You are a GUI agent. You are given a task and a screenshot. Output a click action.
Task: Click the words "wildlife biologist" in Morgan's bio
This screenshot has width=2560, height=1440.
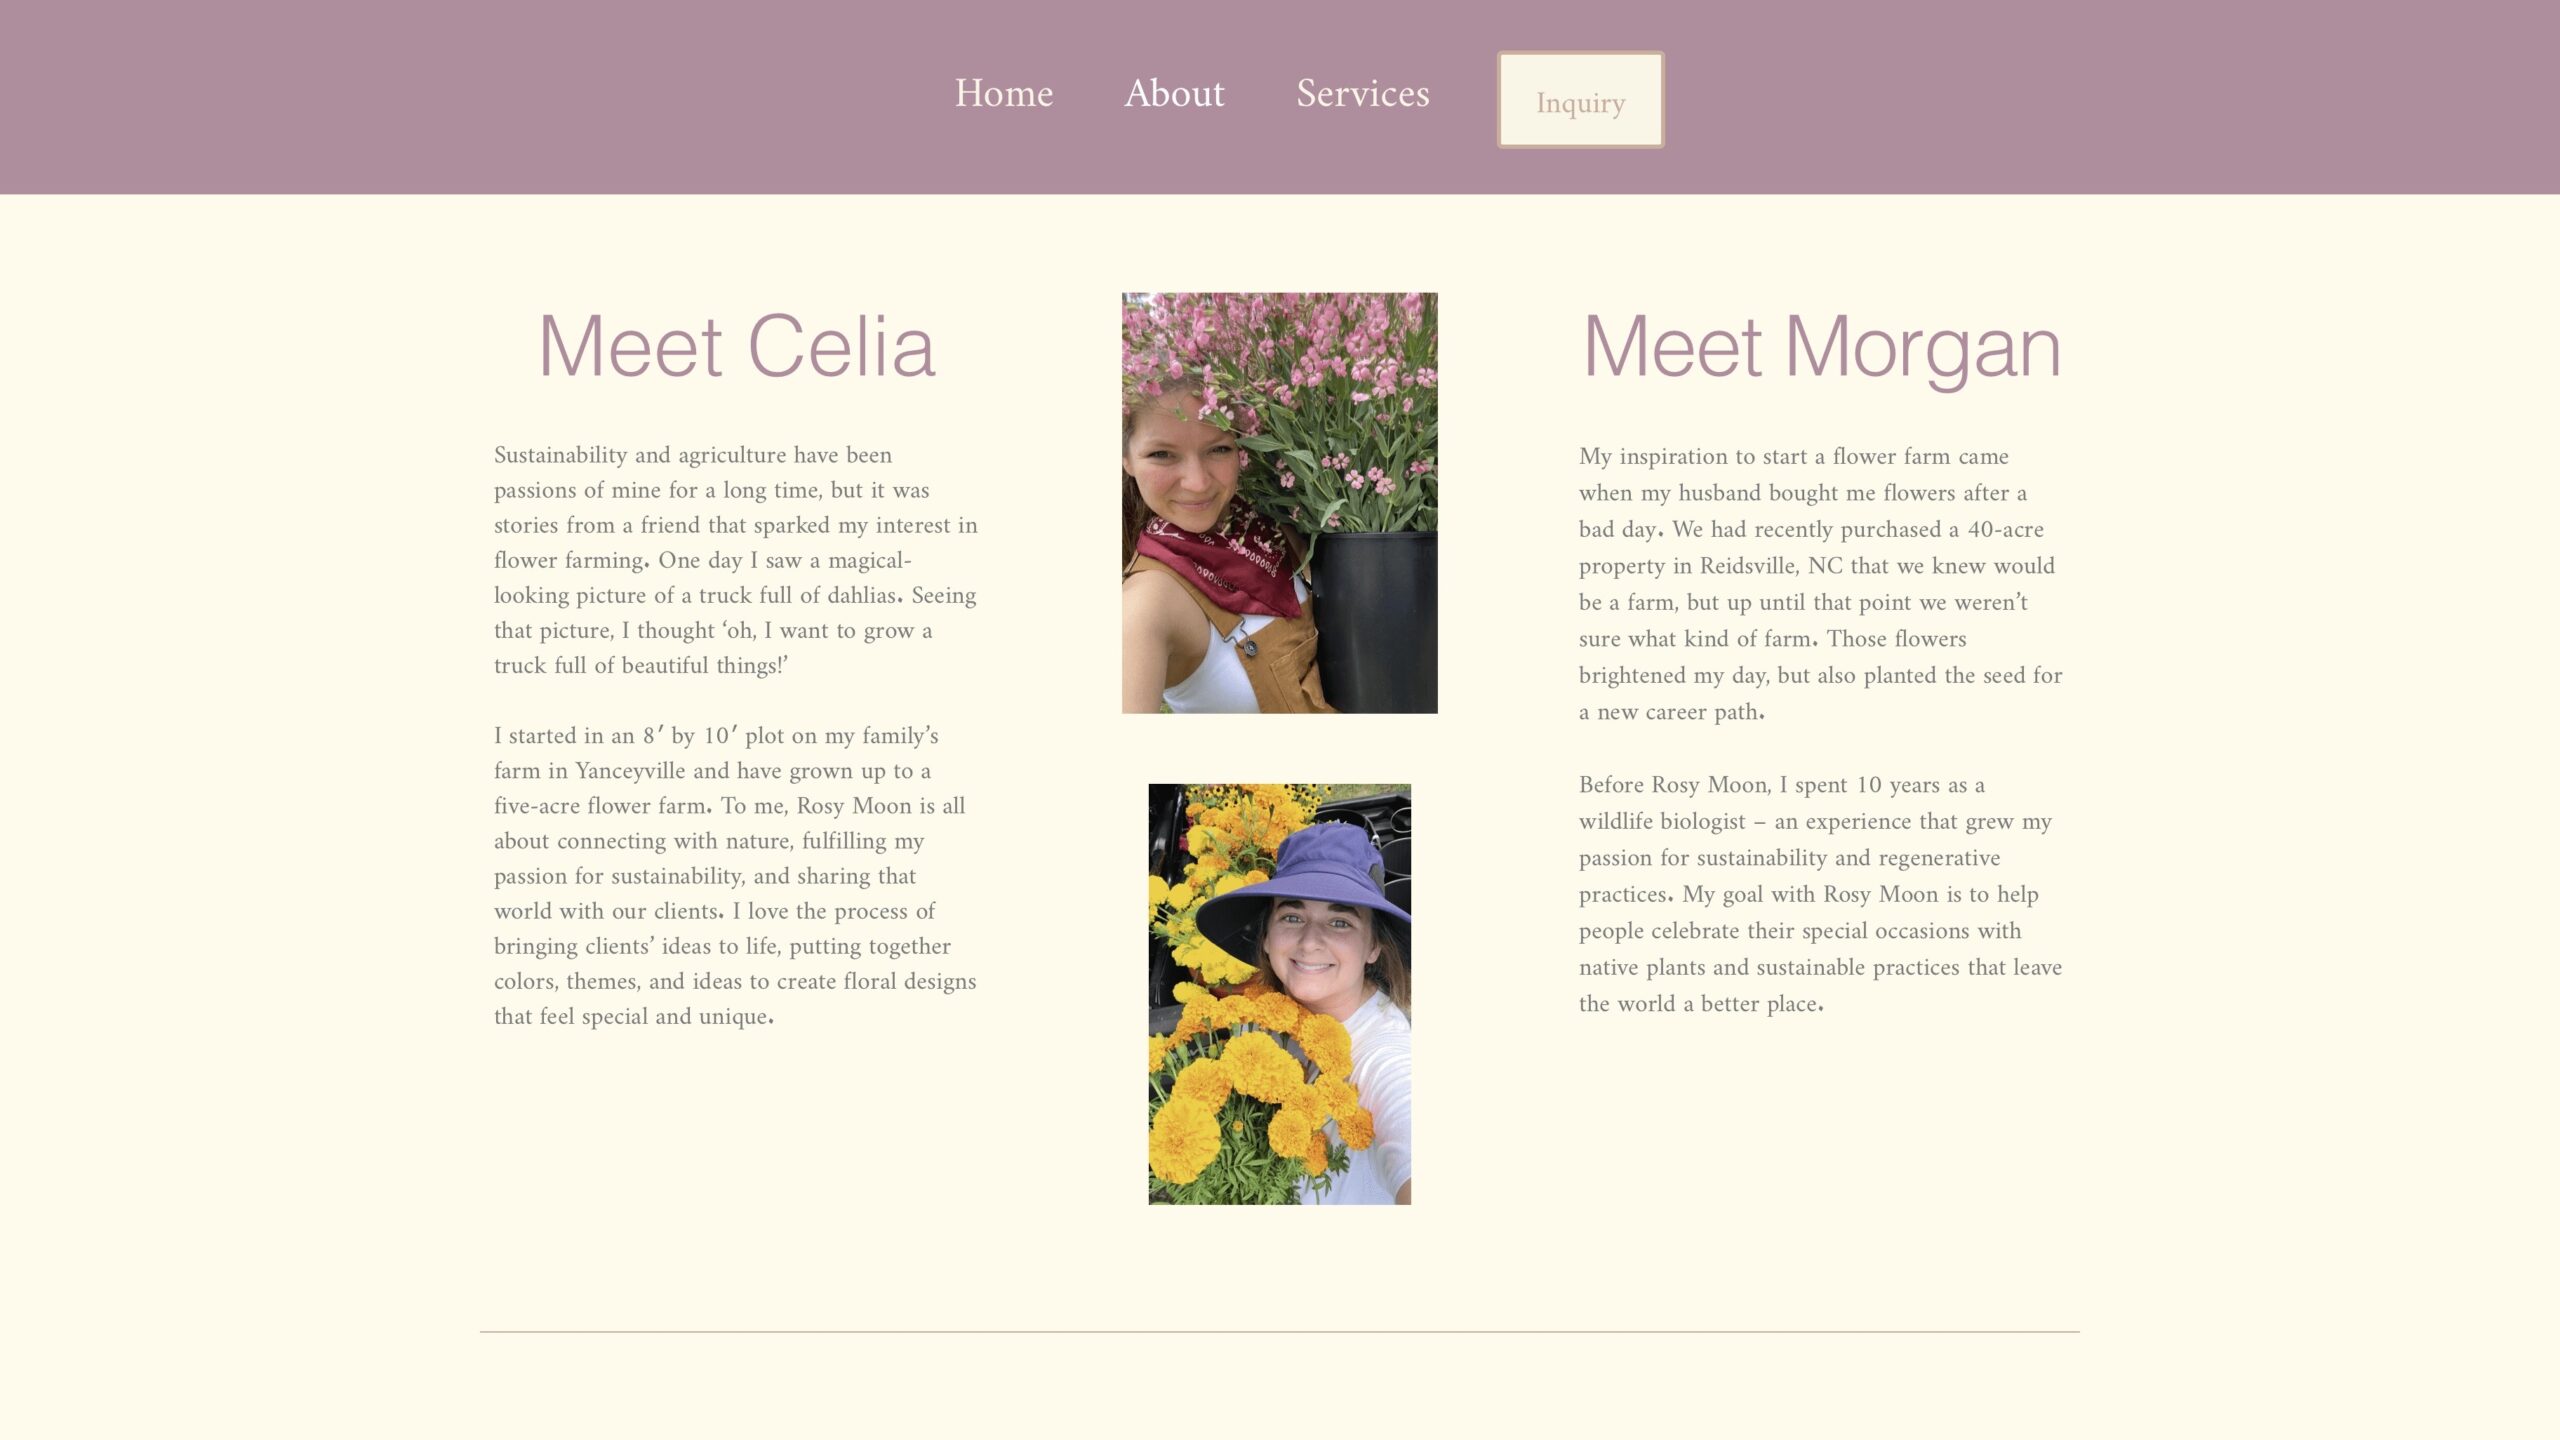click(x=1662, y=822)
